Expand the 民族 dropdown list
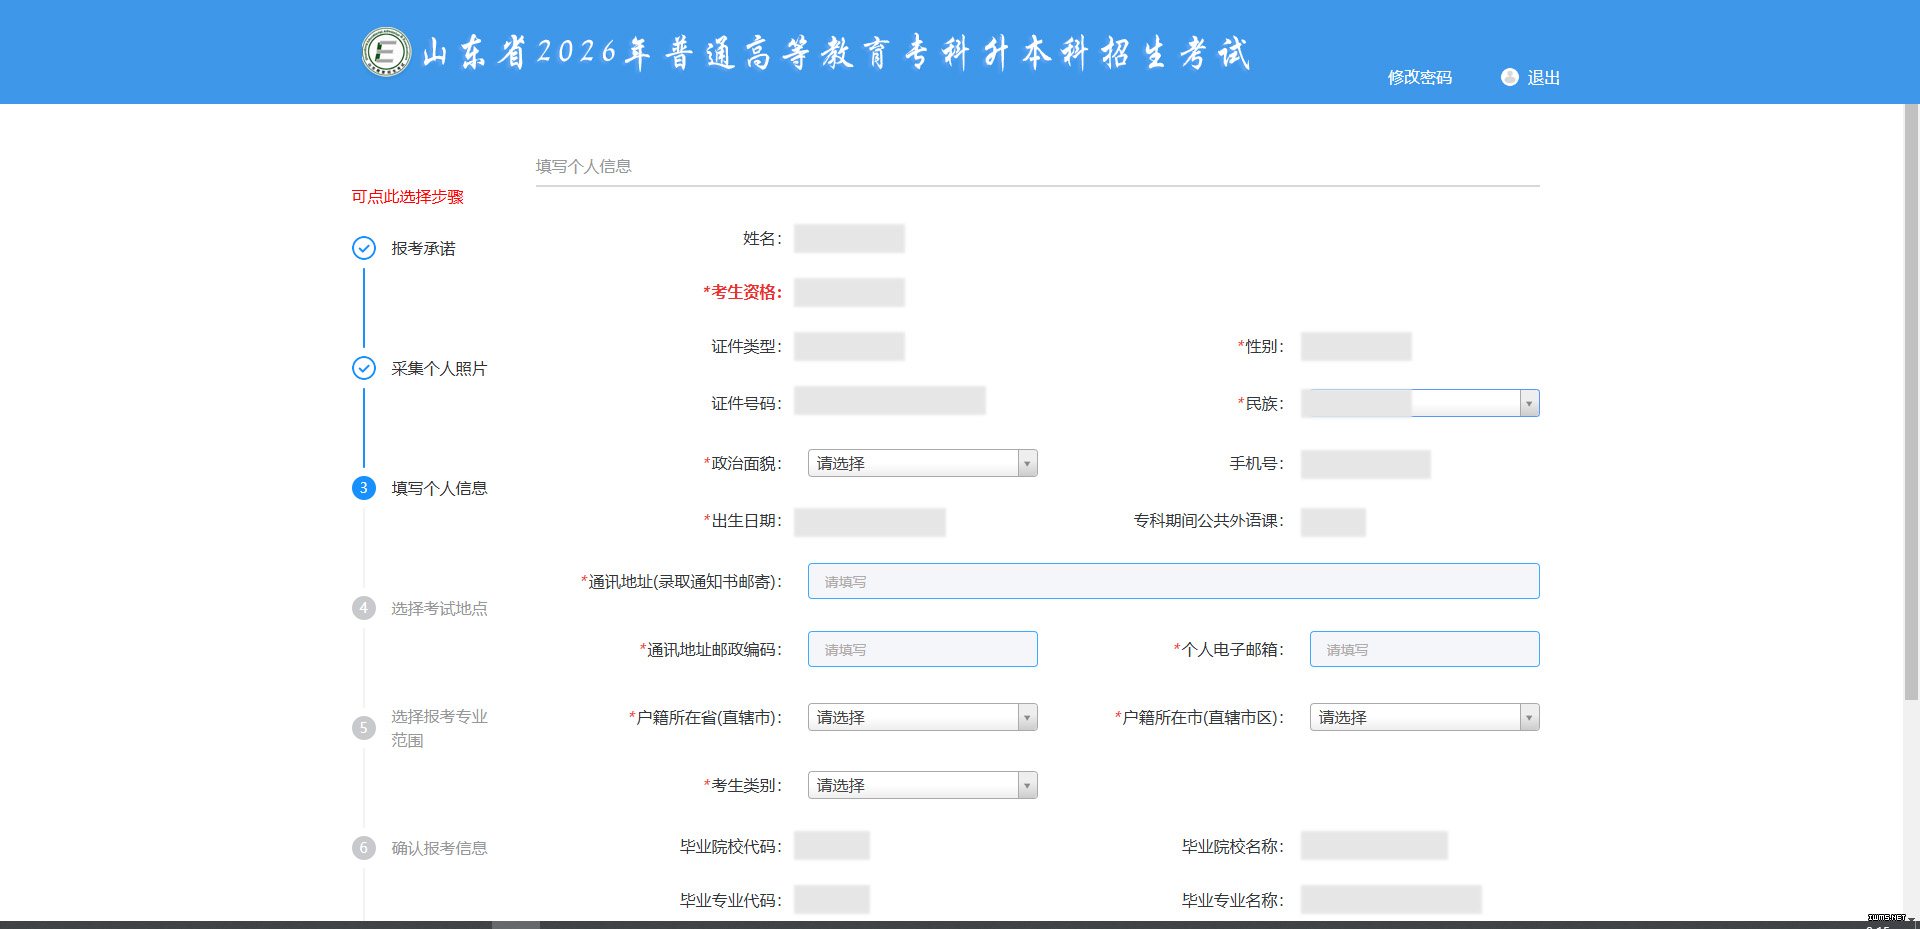Screen dimensions: 1920x929 pos(1527,403)
